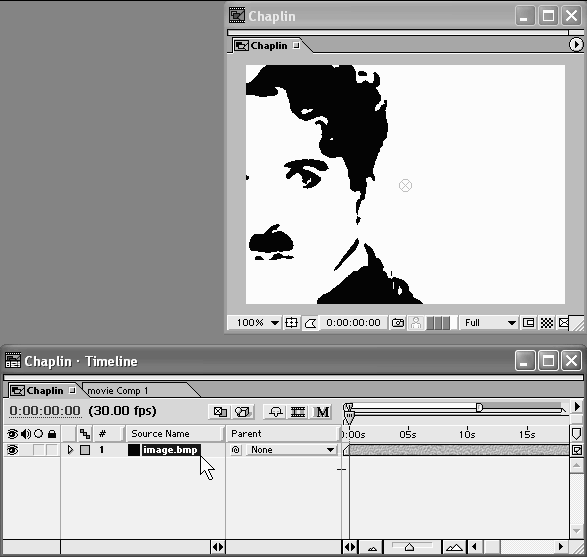This screenshot has height=557, width=587.
Task: Click the parent pick whip for image.bmp
Action: click(235, 450)
